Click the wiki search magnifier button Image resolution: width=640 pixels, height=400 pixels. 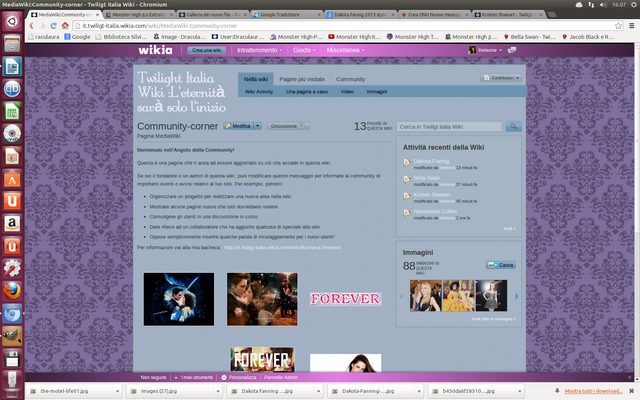[x=513, y=127]
